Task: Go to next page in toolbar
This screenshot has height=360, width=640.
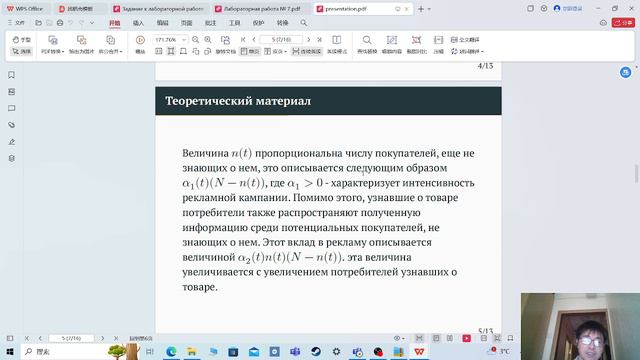Action: point(309,40)
